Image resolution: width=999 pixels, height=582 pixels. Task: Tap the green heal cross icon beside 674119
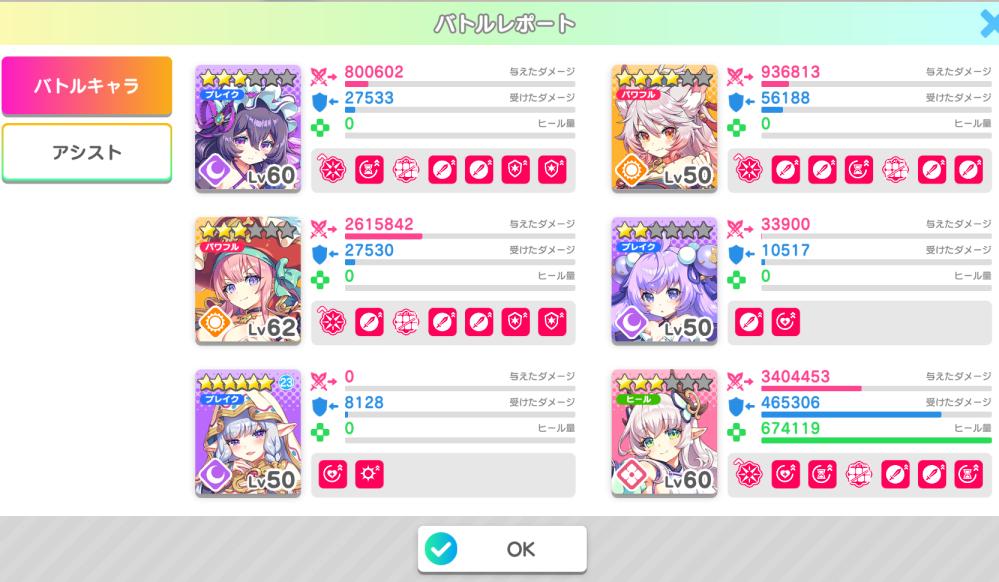point(737,432)
